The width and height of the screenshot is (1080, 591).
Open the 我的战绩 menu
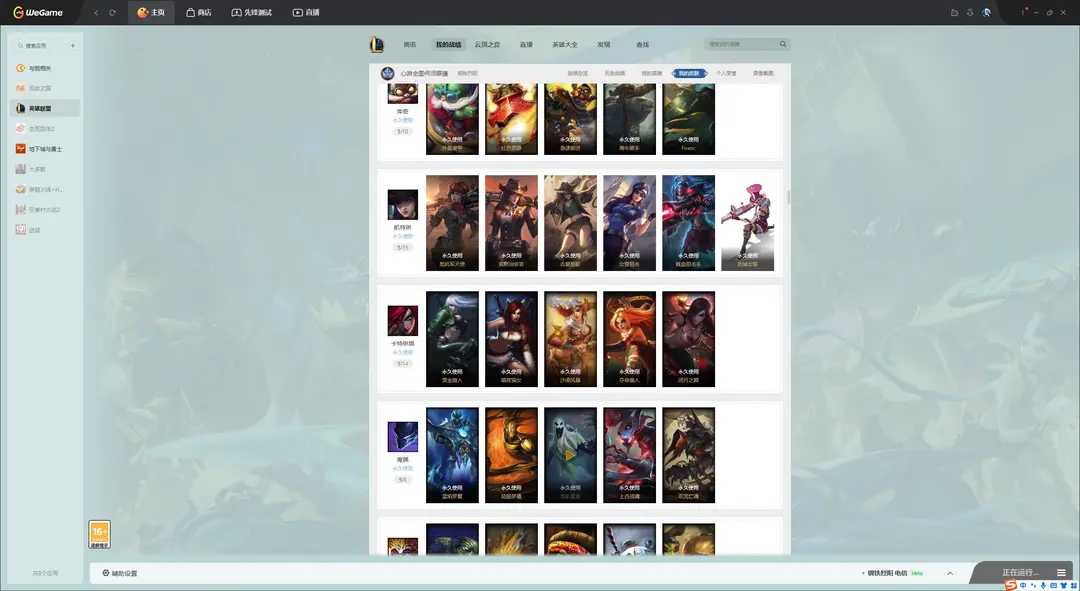point(448,45)
